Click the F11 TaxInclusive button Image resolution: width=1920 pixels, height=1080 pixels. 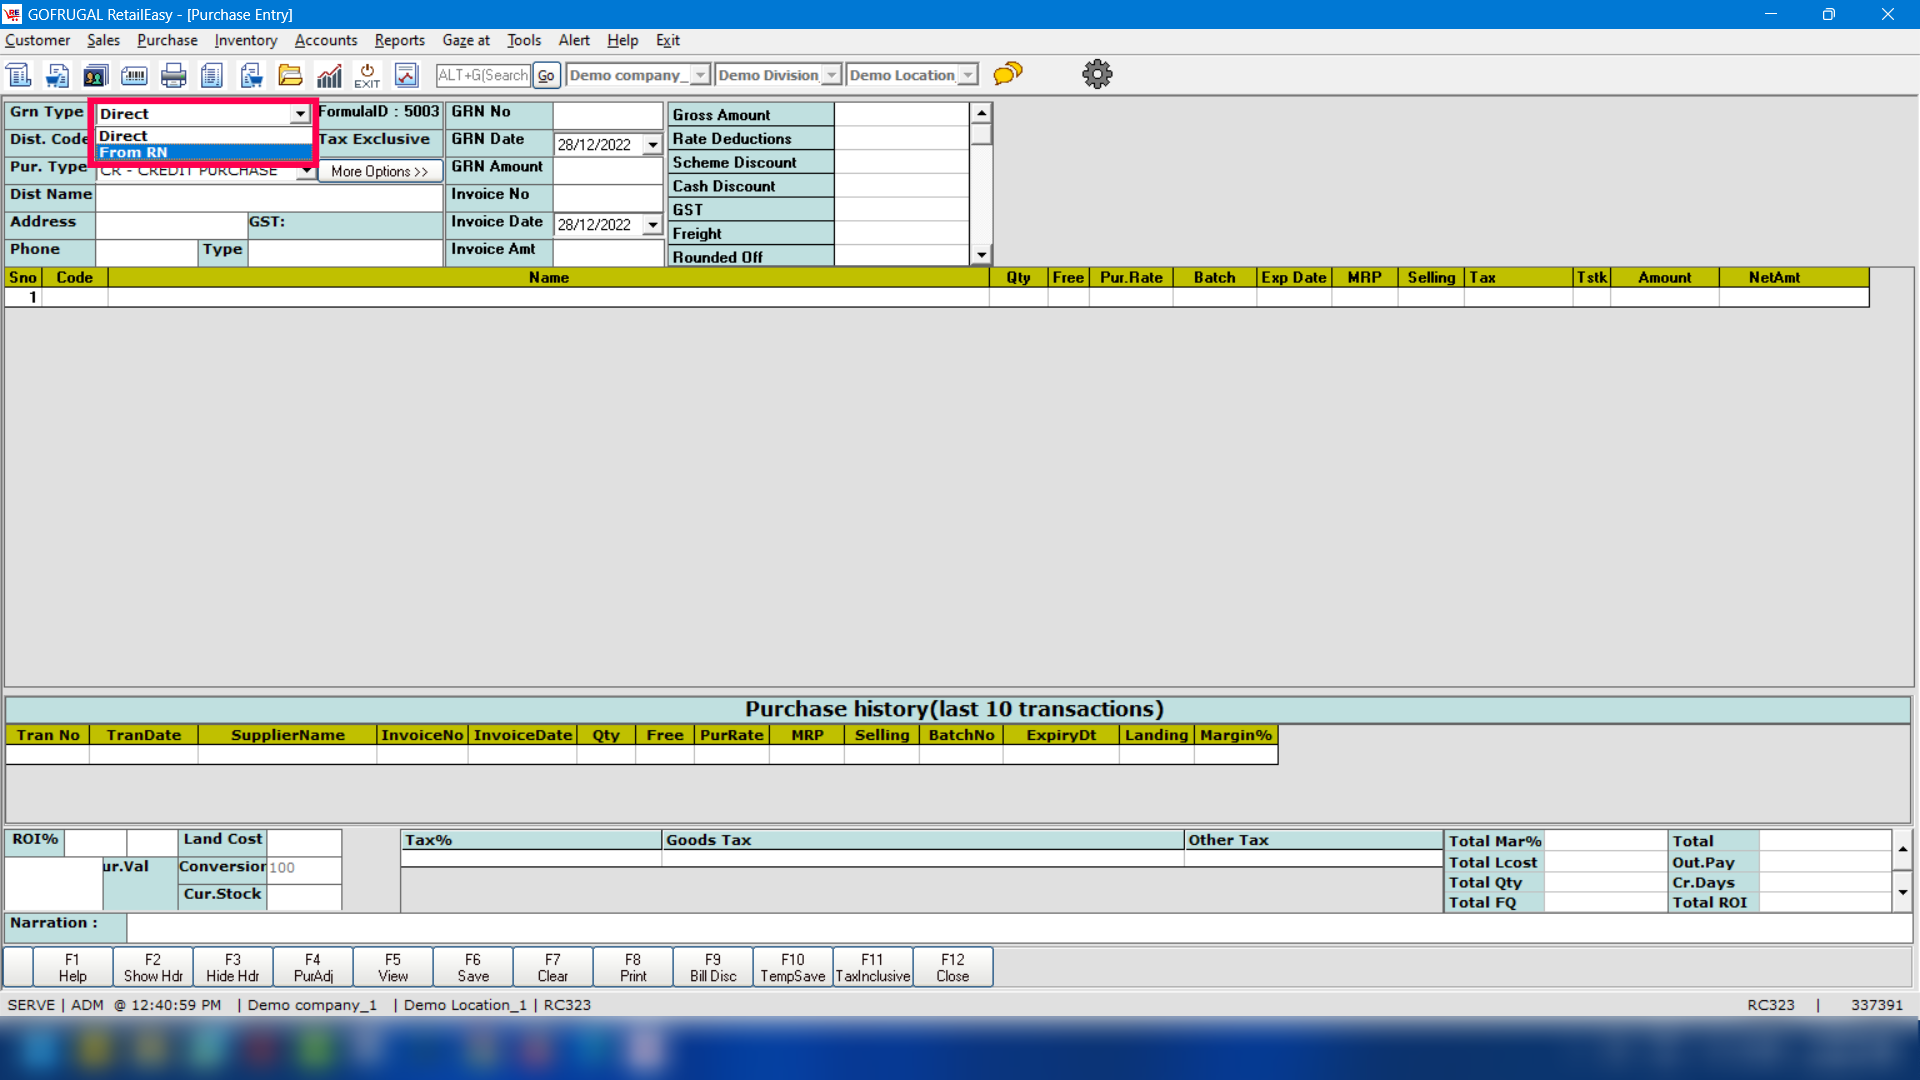click(872, 967)
